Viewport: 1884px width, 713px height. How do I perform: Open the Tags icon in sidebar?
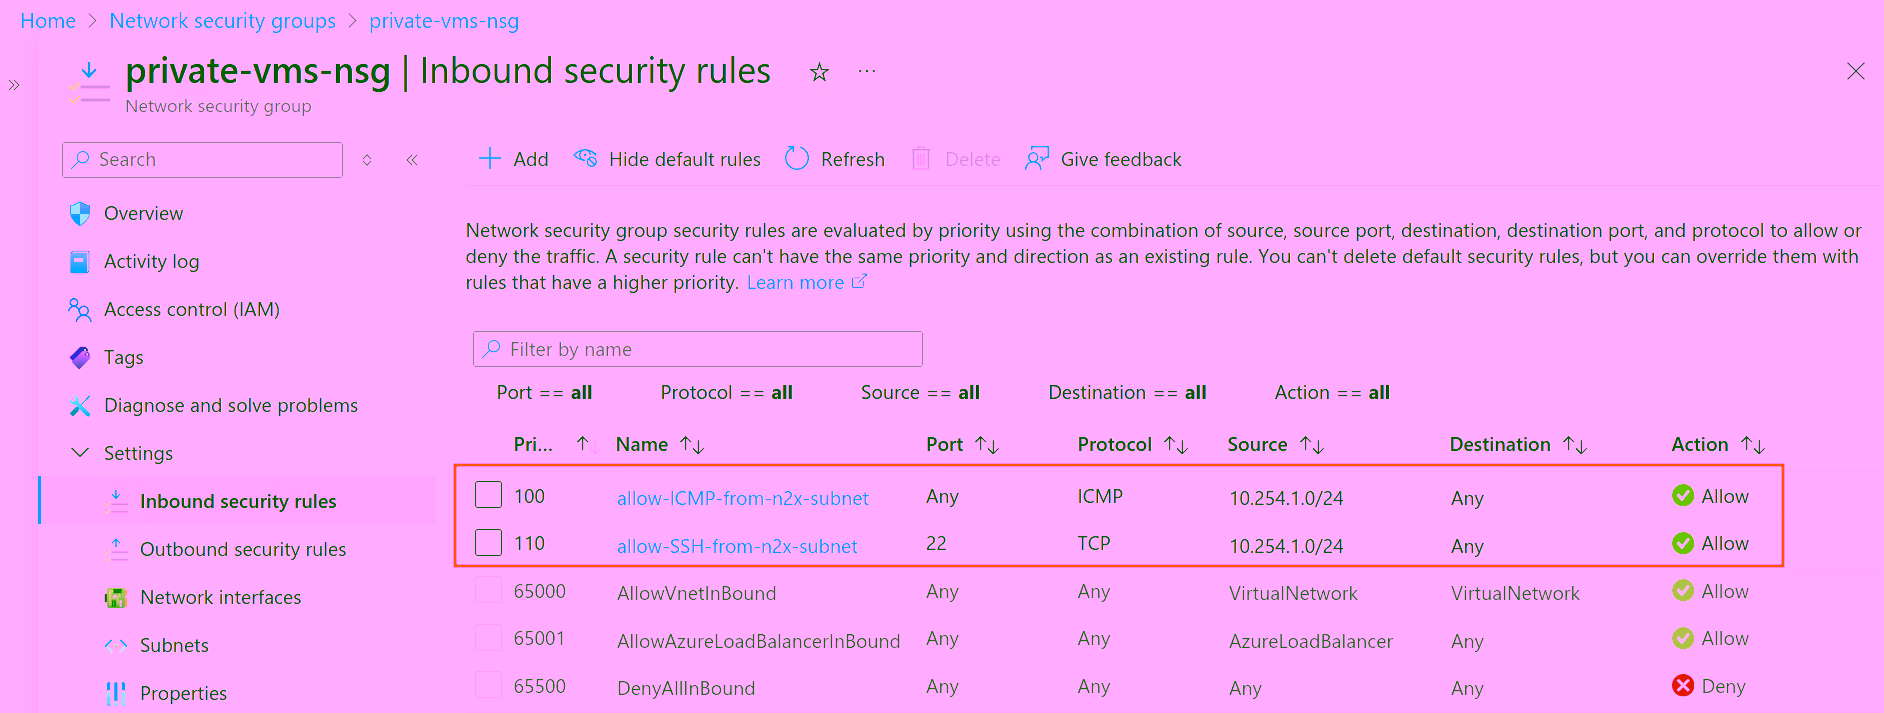[80, 358]
